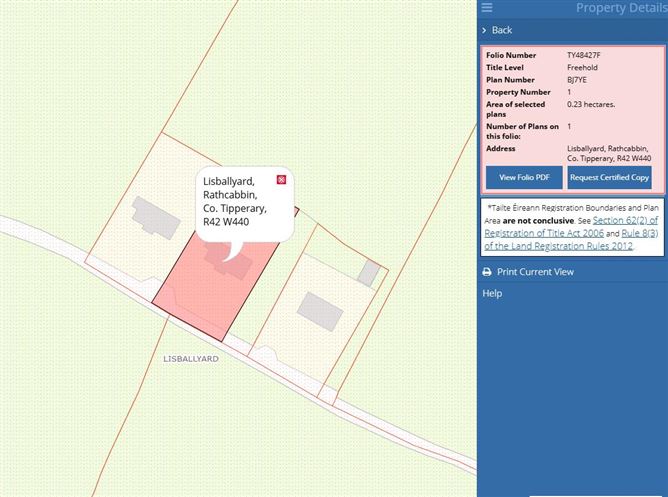Open the Help menu item
The image size is (668, 497).
[x=492, y=293]
